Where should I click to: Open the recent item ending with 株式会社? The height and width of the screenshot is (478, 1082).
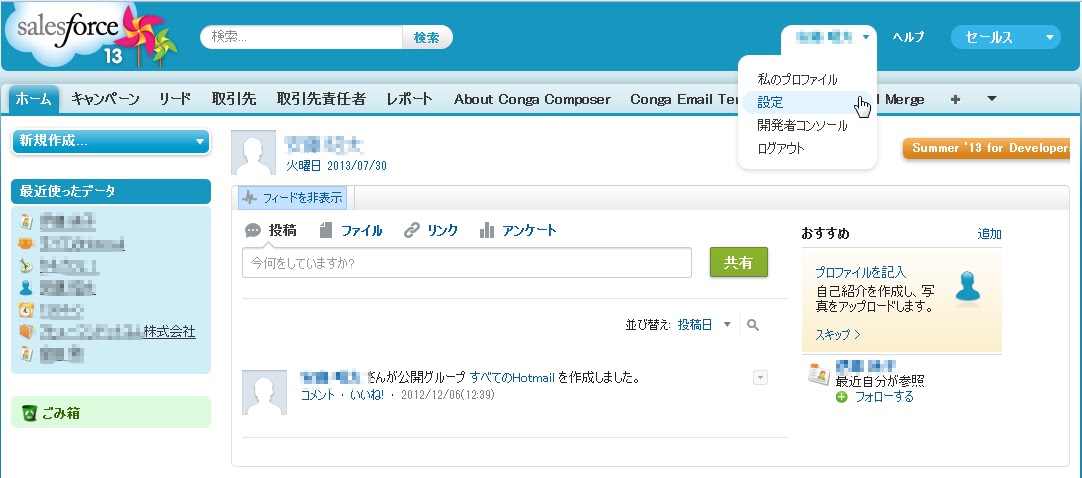[117, 332]
